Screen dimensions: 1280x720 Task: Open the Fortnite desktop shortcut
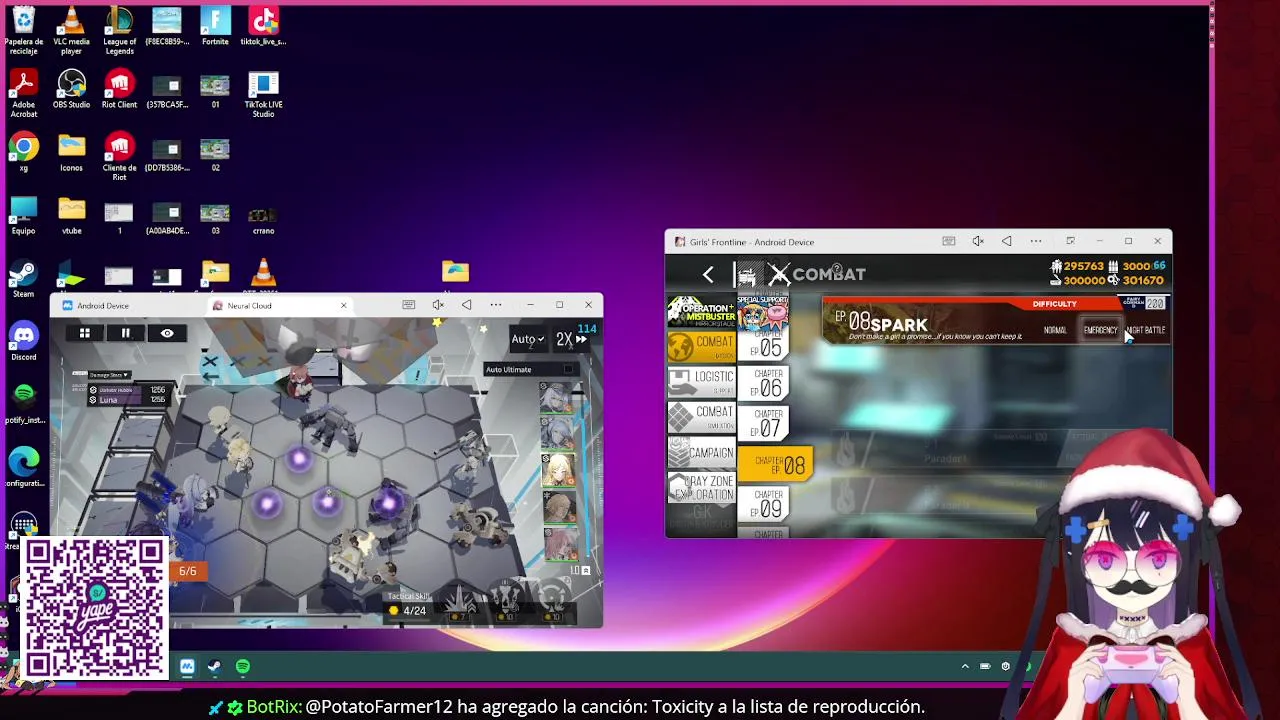coord(215,26)
